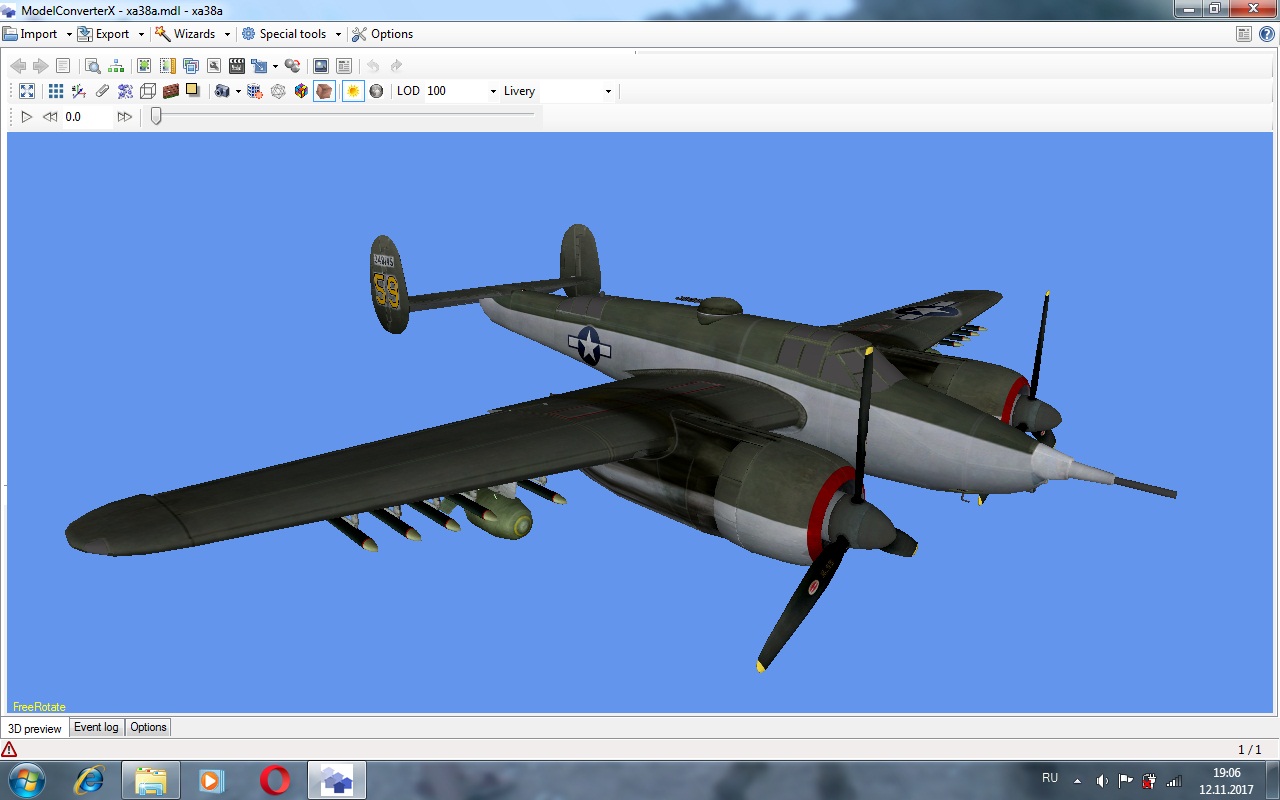Click the hierarchy editor tree icon
The image size is (1280, 800).
[116, 66]
